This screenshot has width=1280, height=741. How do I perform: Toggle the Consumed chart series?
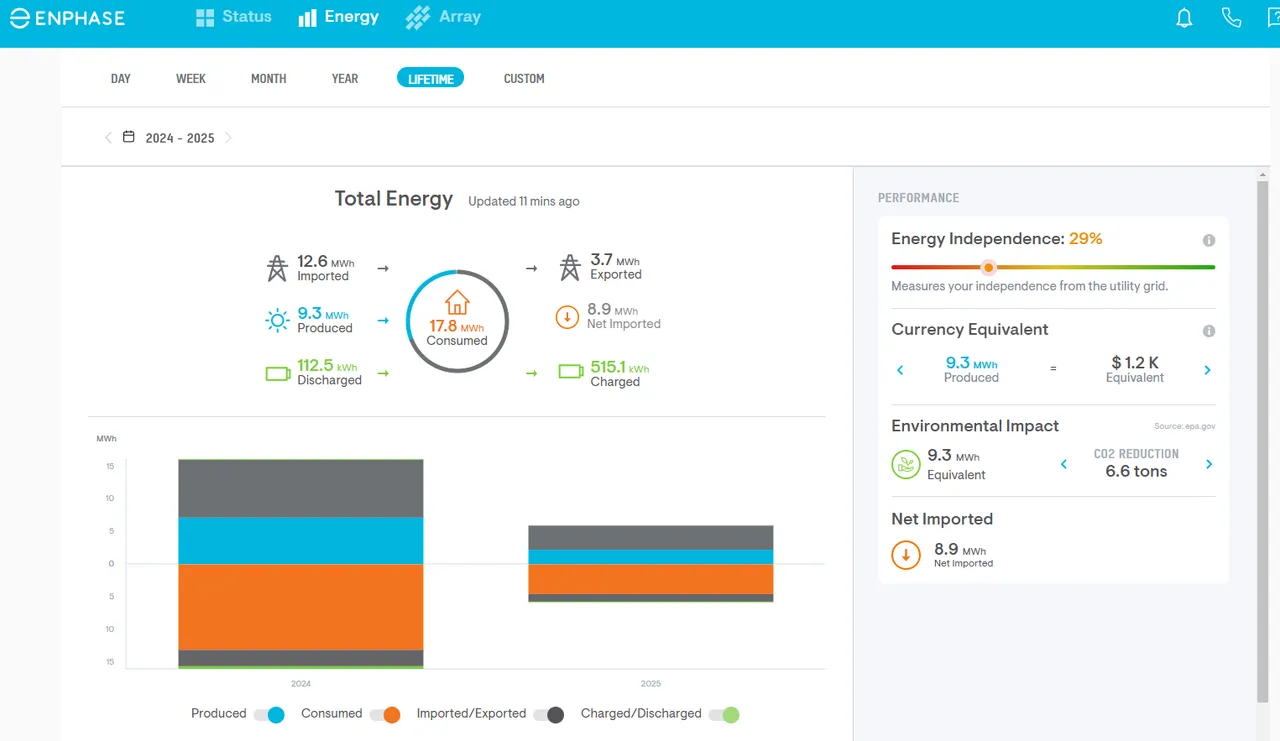[385, 714]
